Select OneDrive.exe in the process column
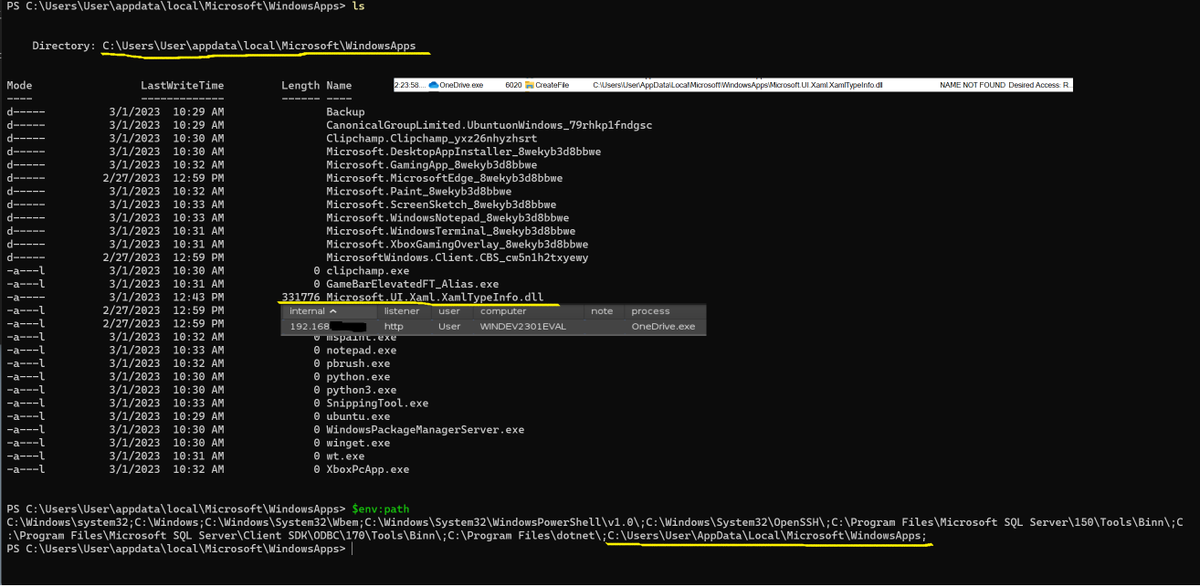 click(662, 325)
